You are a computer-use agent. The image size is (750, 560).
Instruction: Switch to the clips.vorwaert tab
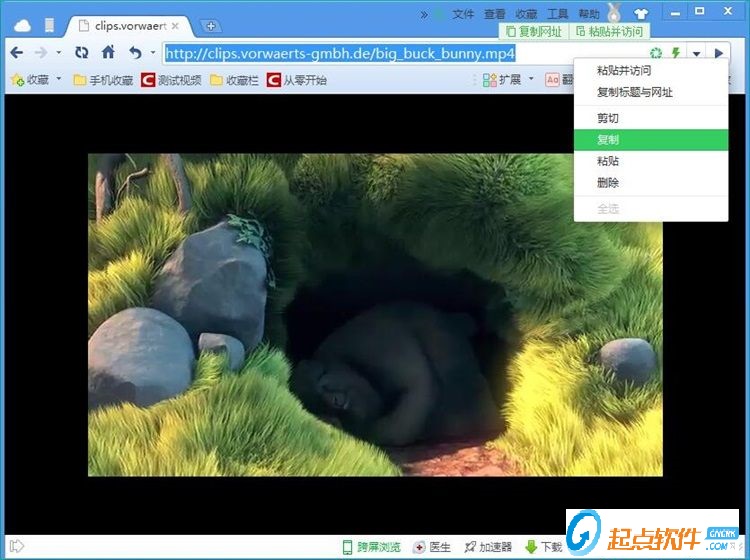point(129,26)
